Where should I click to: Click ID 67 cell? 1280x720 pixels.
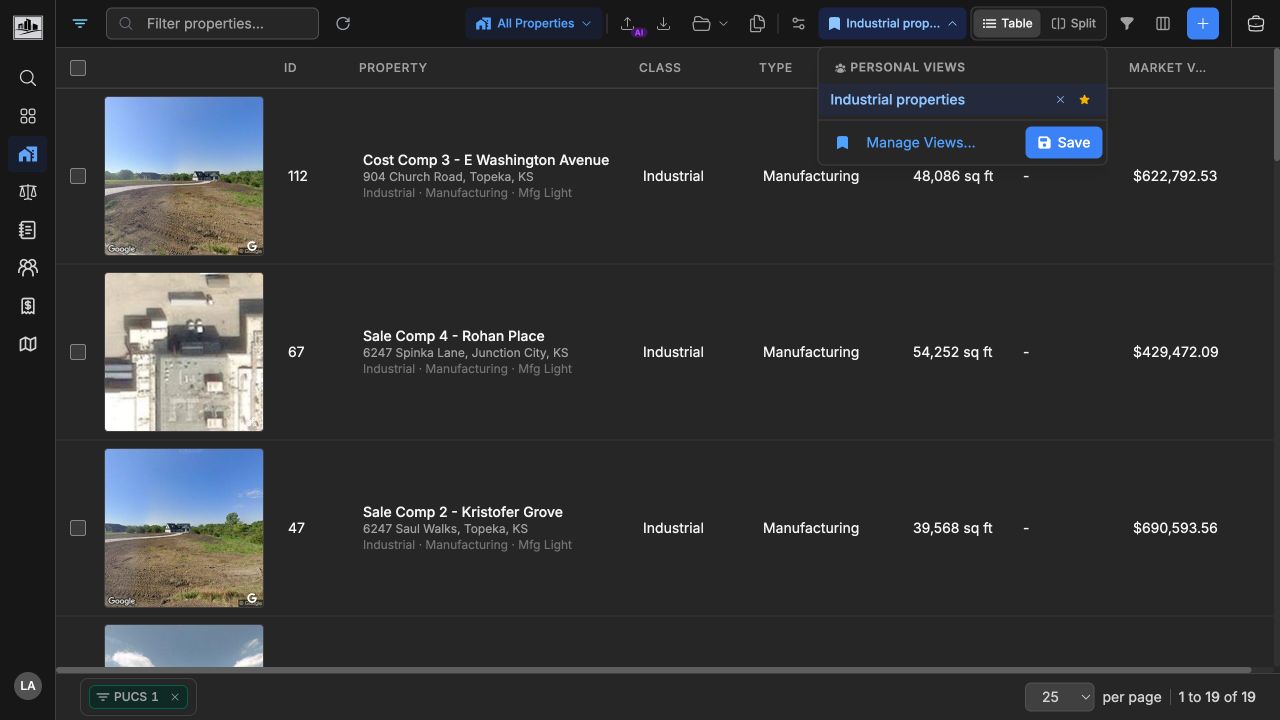pyautogui.click(x=296, y=352)
